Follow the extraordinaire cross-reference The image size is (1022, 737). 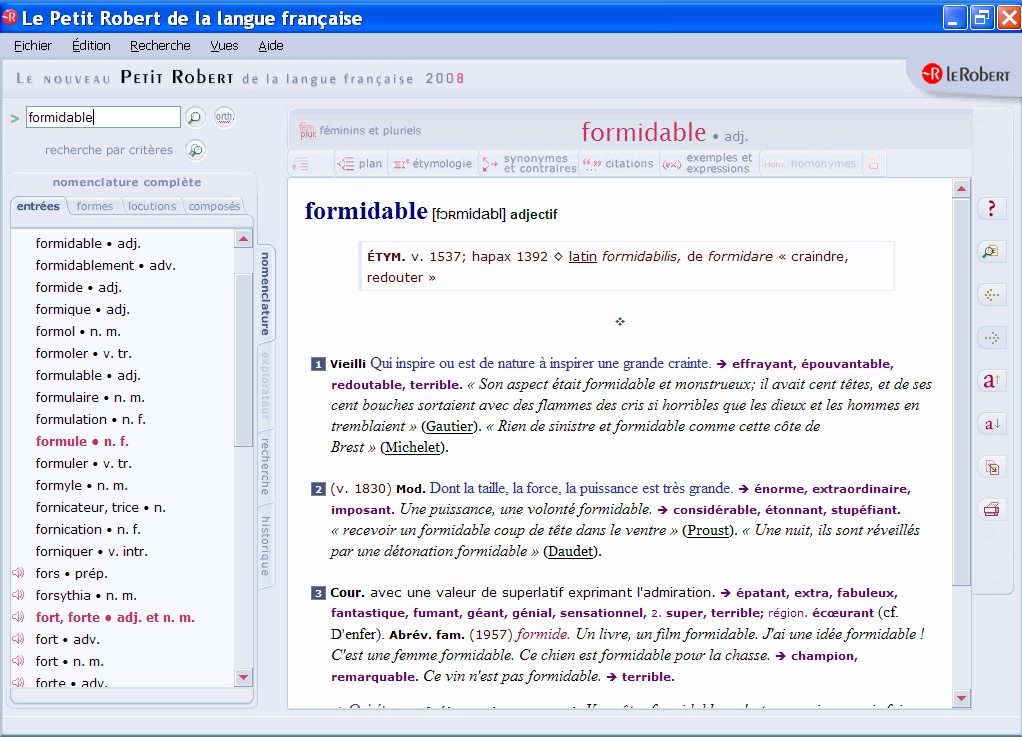pos(860,489)
